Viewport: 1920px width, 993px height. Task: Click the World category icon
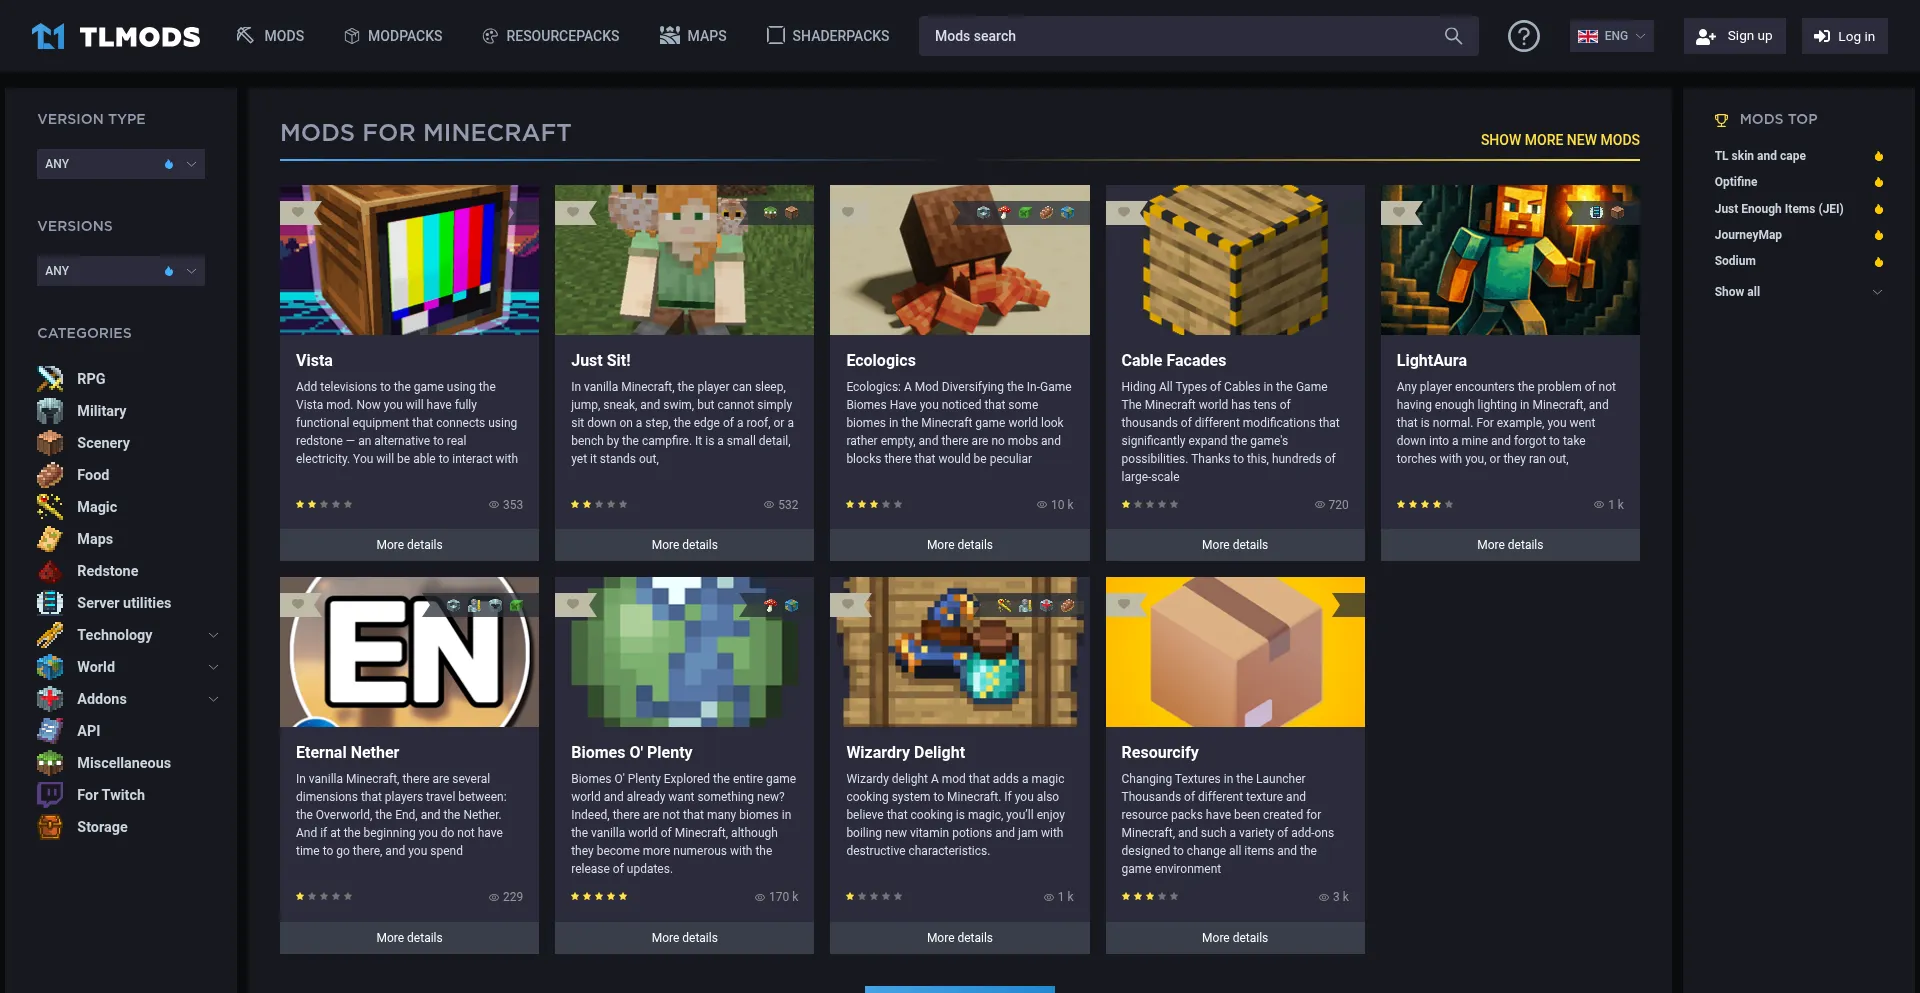pyautogui.click(x=50, y=667)
